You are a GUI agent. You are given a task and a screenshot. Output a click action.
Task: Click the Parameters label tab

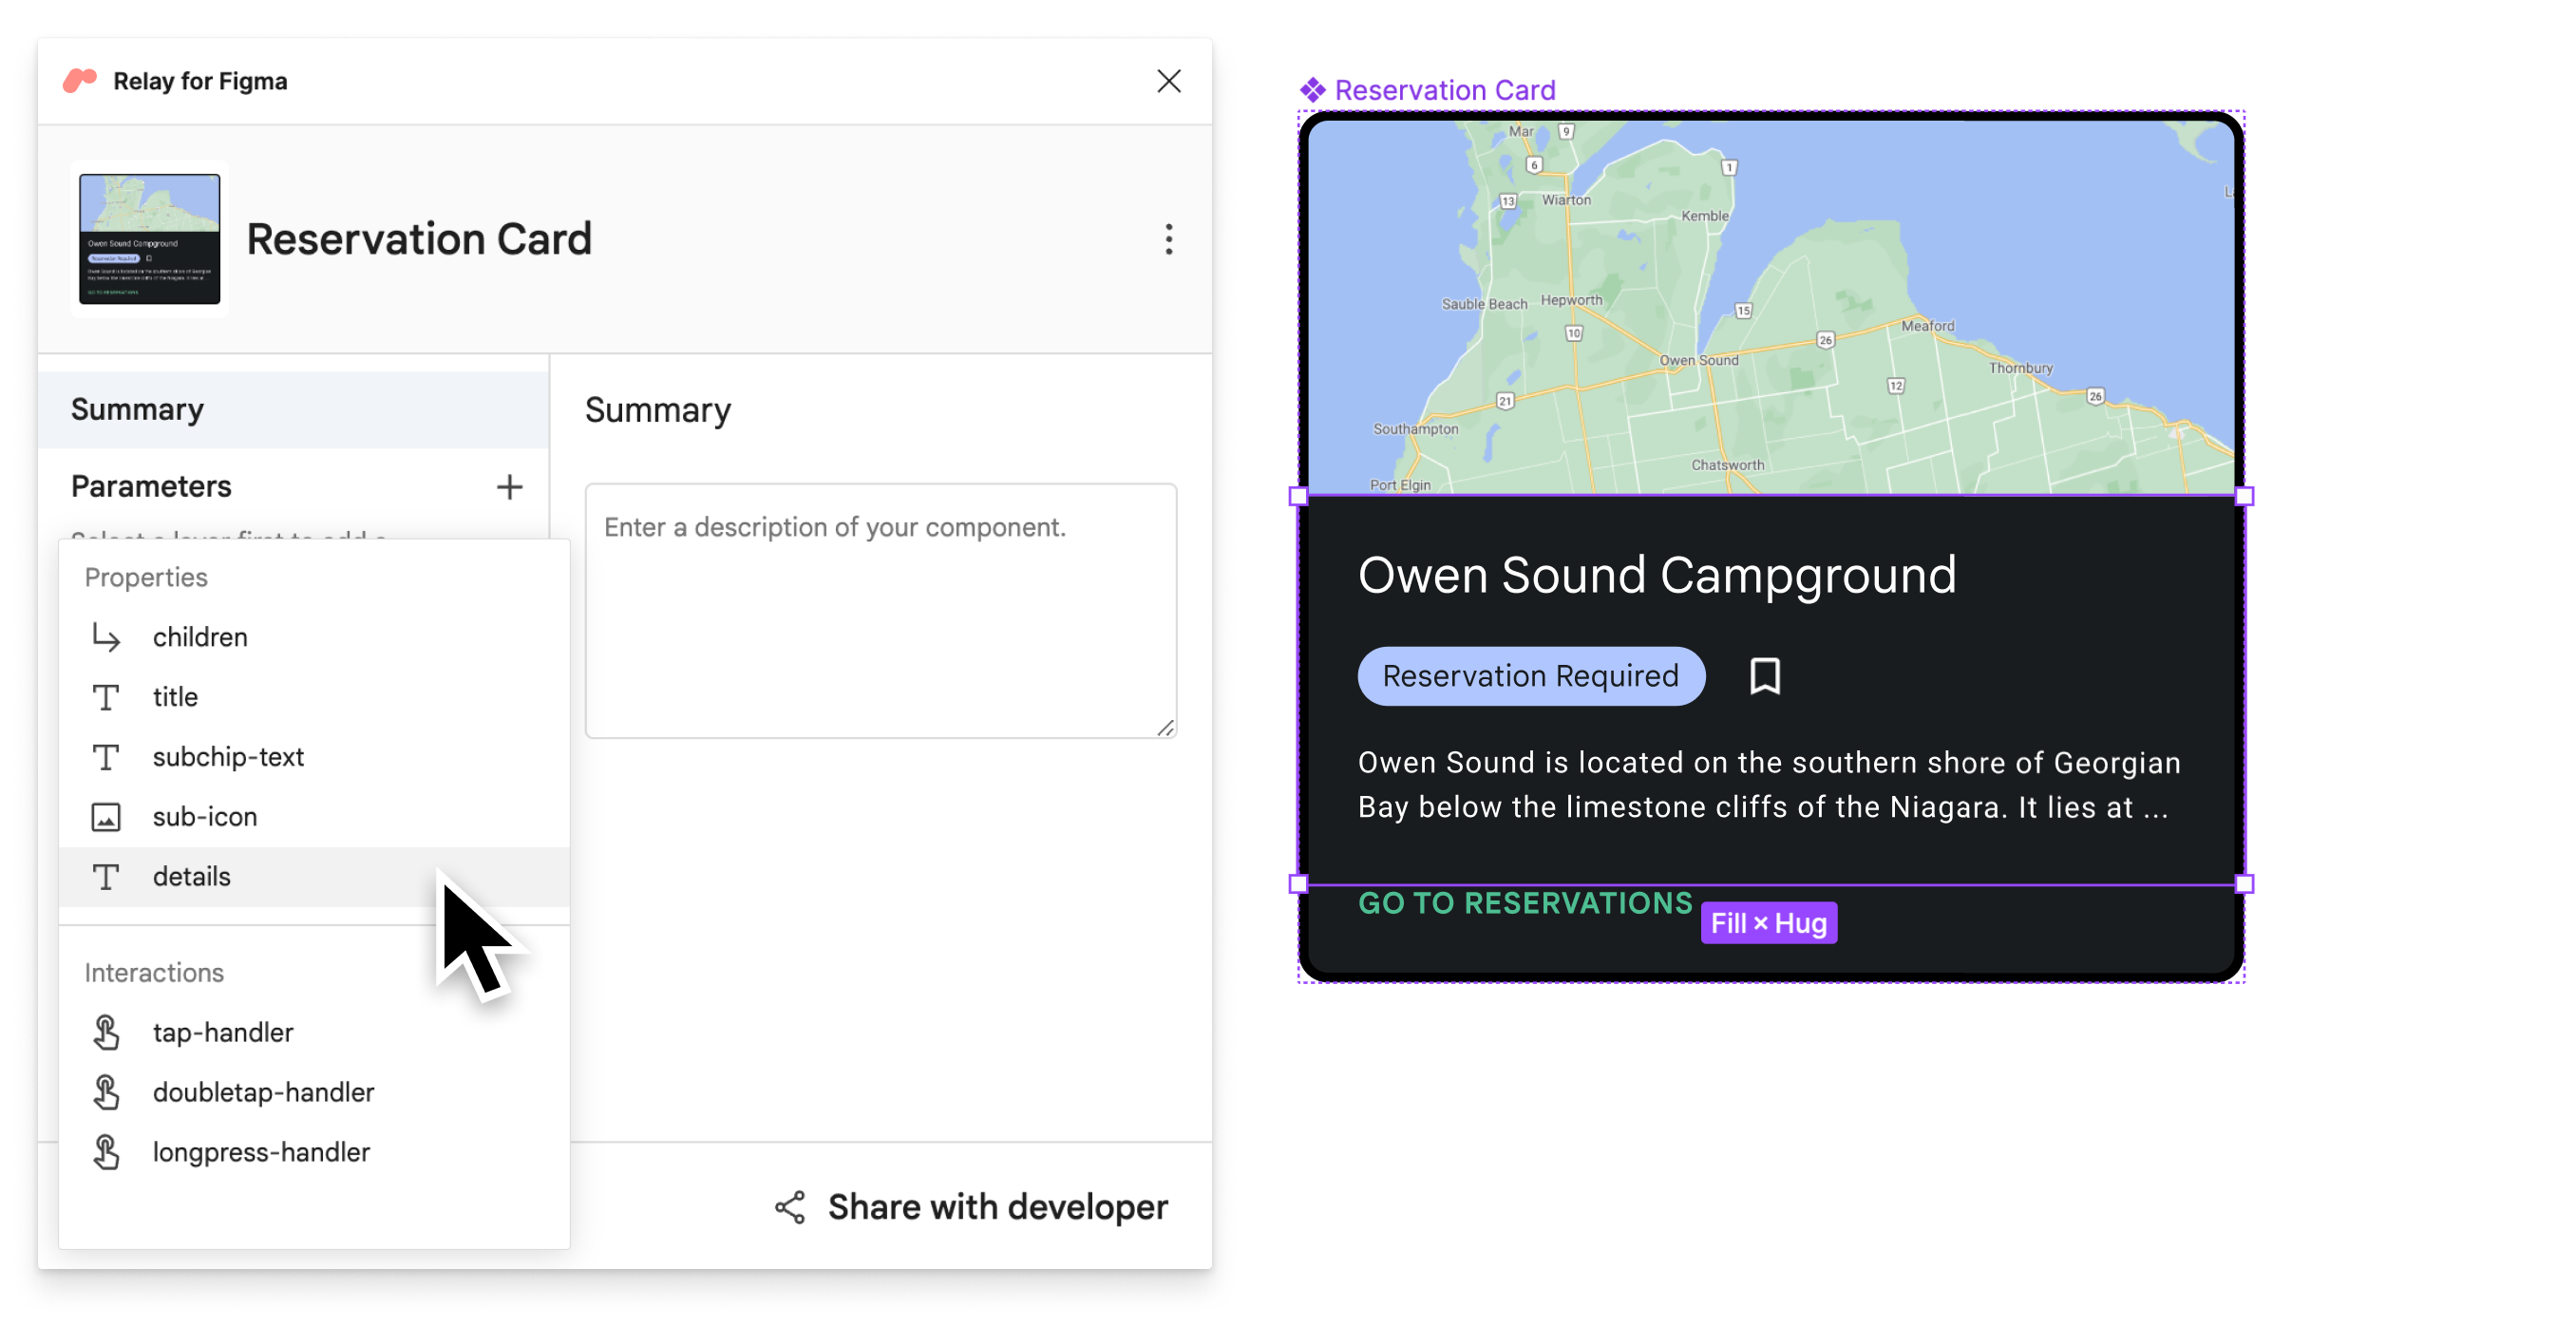coord(150,485)
